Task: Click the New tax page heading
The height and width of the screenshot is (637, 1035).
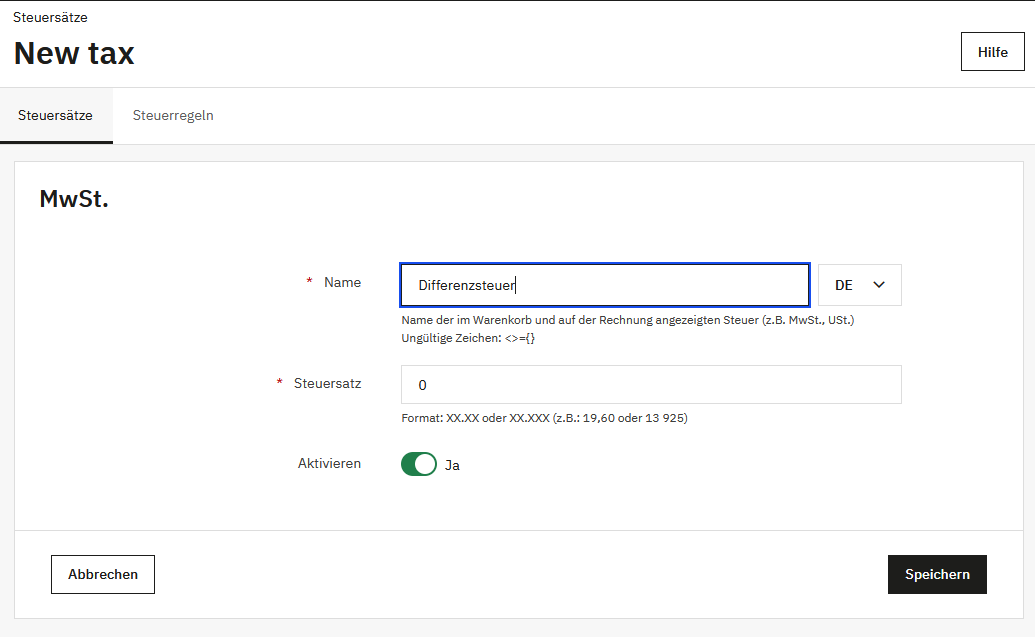Action: click(x=74, y=53)
